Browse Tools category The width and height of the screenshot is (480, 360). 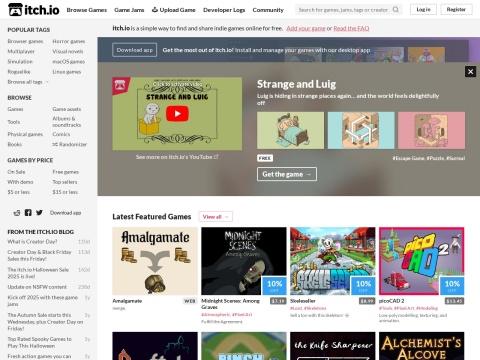coord(14,122)
